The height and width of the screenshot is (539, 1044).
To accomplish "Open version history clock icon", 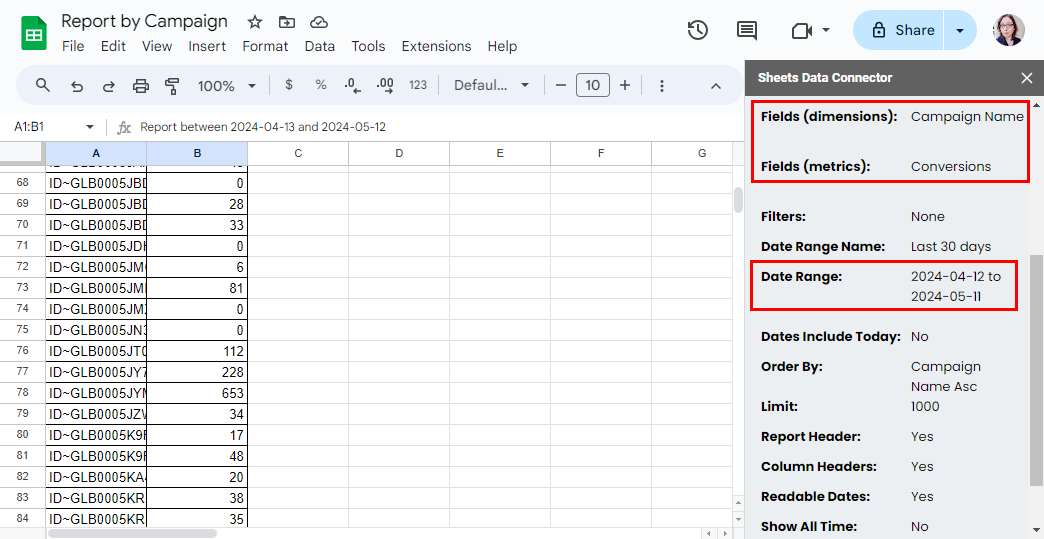I will tap(698, 30).
